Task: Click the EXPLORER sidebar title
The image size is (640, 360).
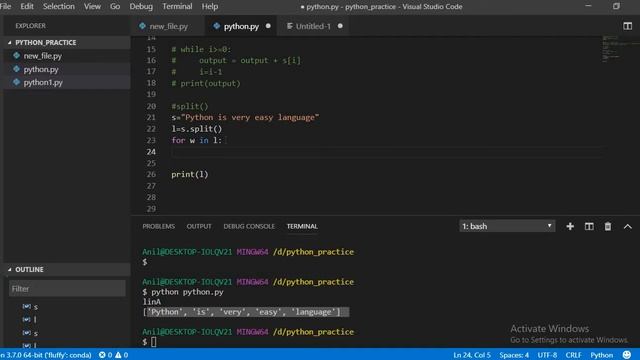Action: [x=31, y=26]
